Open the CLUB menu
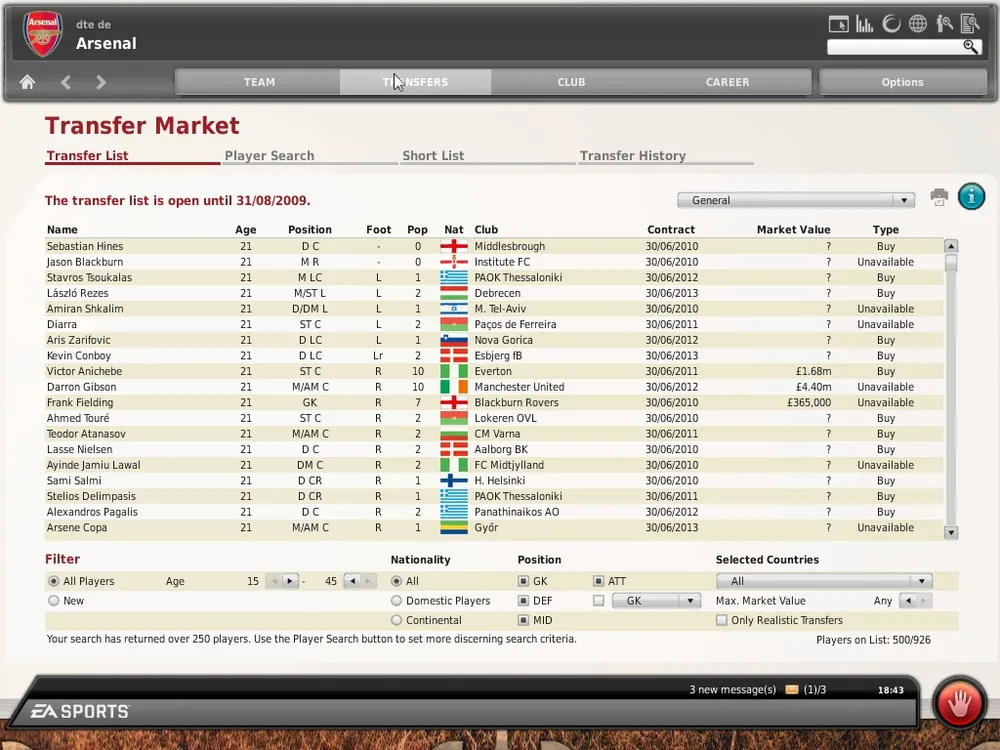 (571, 82)
